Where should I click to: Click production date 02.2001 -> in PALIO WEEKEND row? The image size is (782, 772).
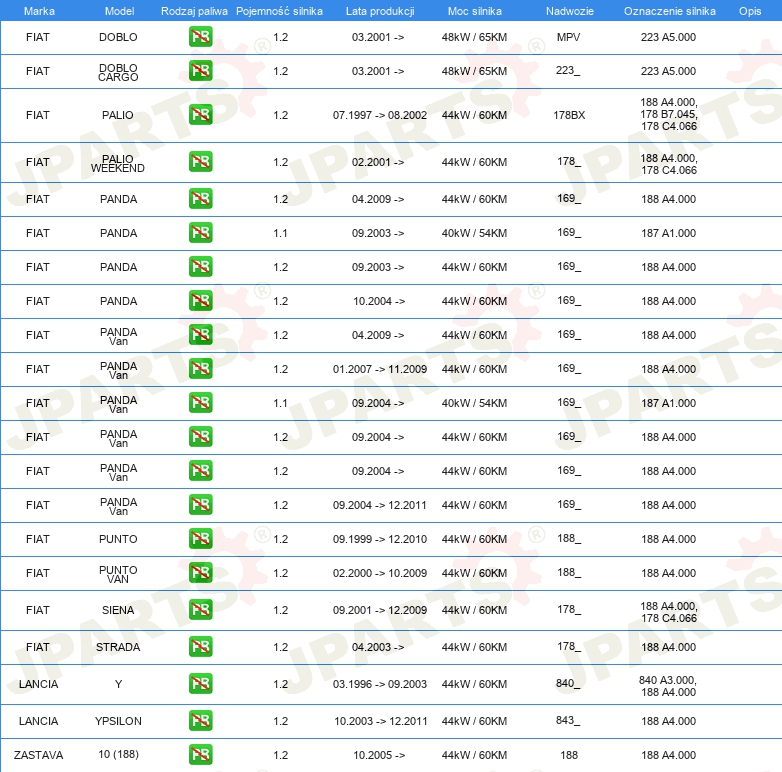[x=378, y=162]
